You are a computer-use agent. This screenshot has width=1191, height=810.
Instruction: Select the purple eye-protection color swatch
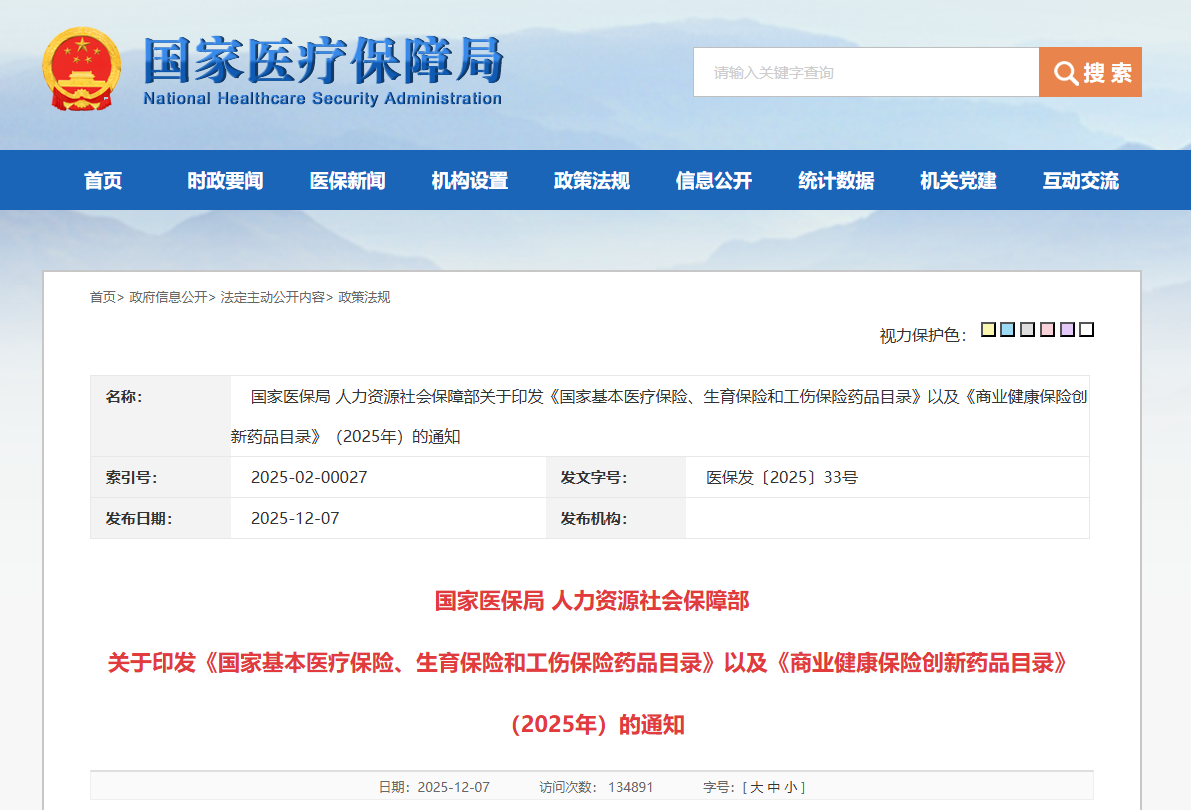pos(1068,329)
